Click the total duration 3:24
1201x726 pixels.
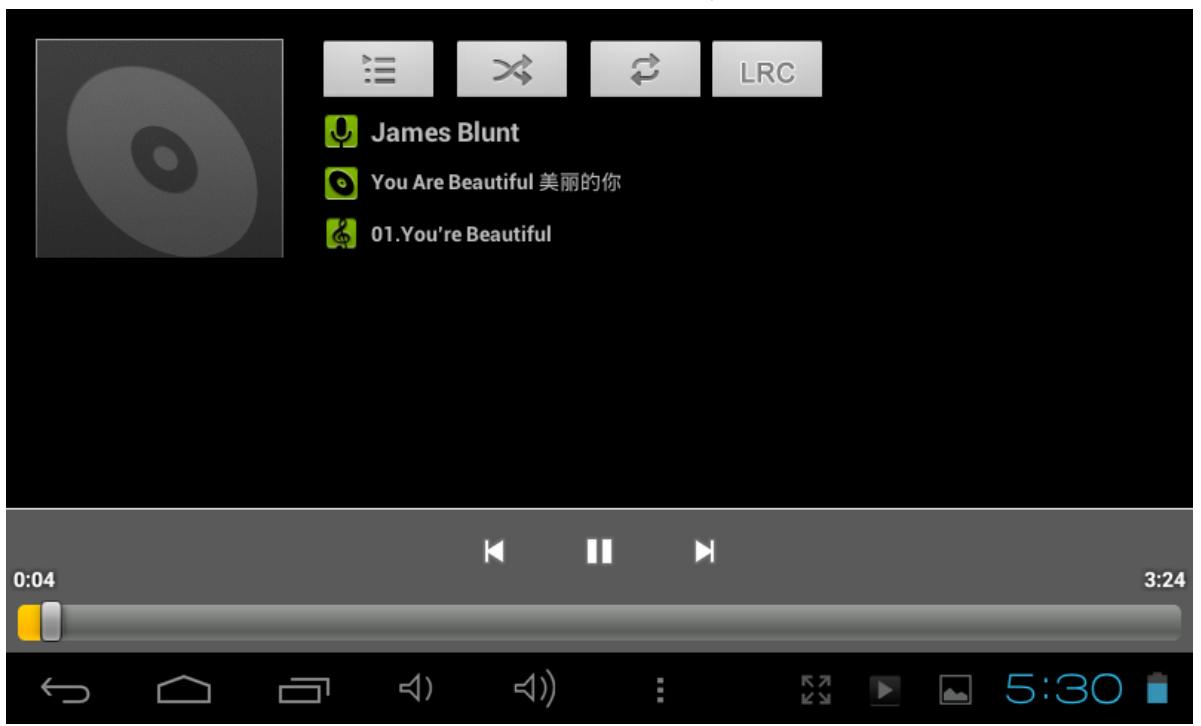1165,580
